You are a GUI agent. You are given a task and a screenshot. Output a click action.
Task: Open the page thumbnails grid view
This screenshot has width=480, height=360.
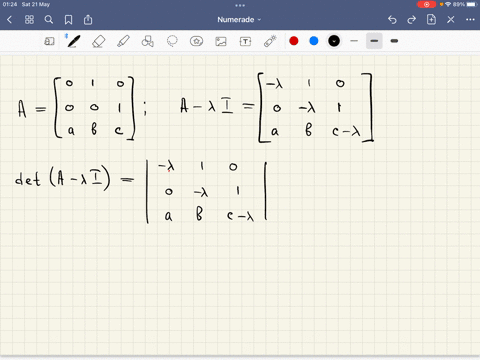[29, 20]
